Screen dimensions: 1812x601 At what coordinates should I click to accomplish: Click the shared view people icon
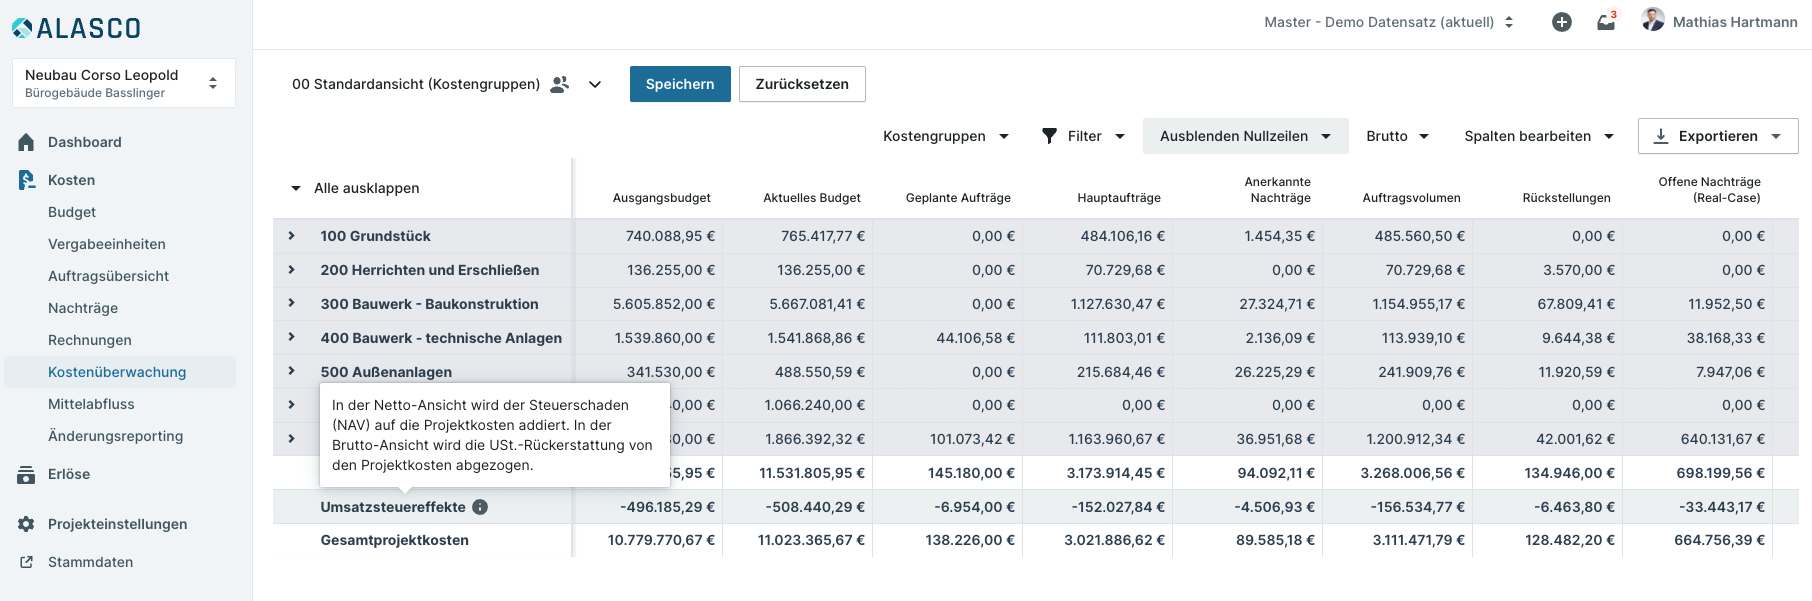560,84
